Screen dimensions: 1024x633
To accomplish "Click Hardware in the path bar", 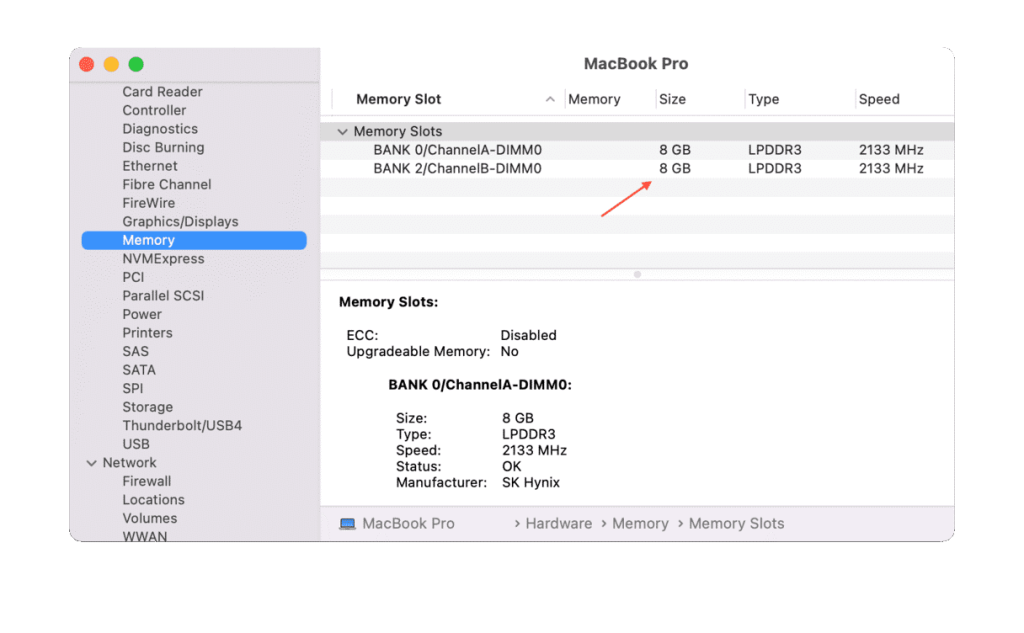I will [558, 524].
